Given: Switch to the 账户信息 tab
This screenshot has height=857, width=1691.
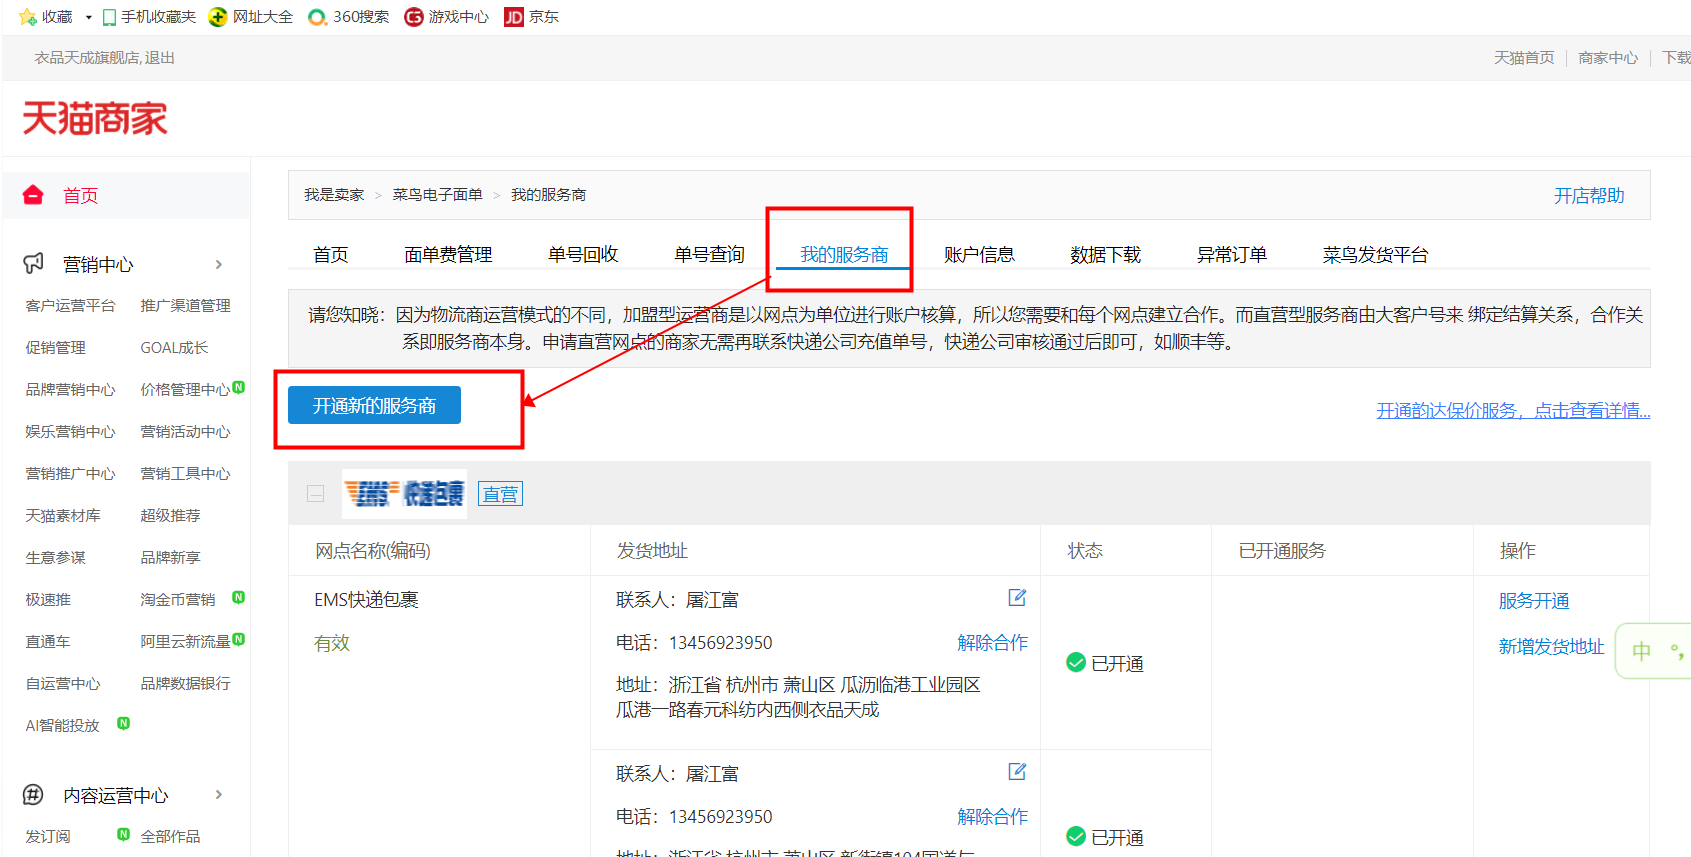Looking at the screenshot, I should [x=979, y=255].
